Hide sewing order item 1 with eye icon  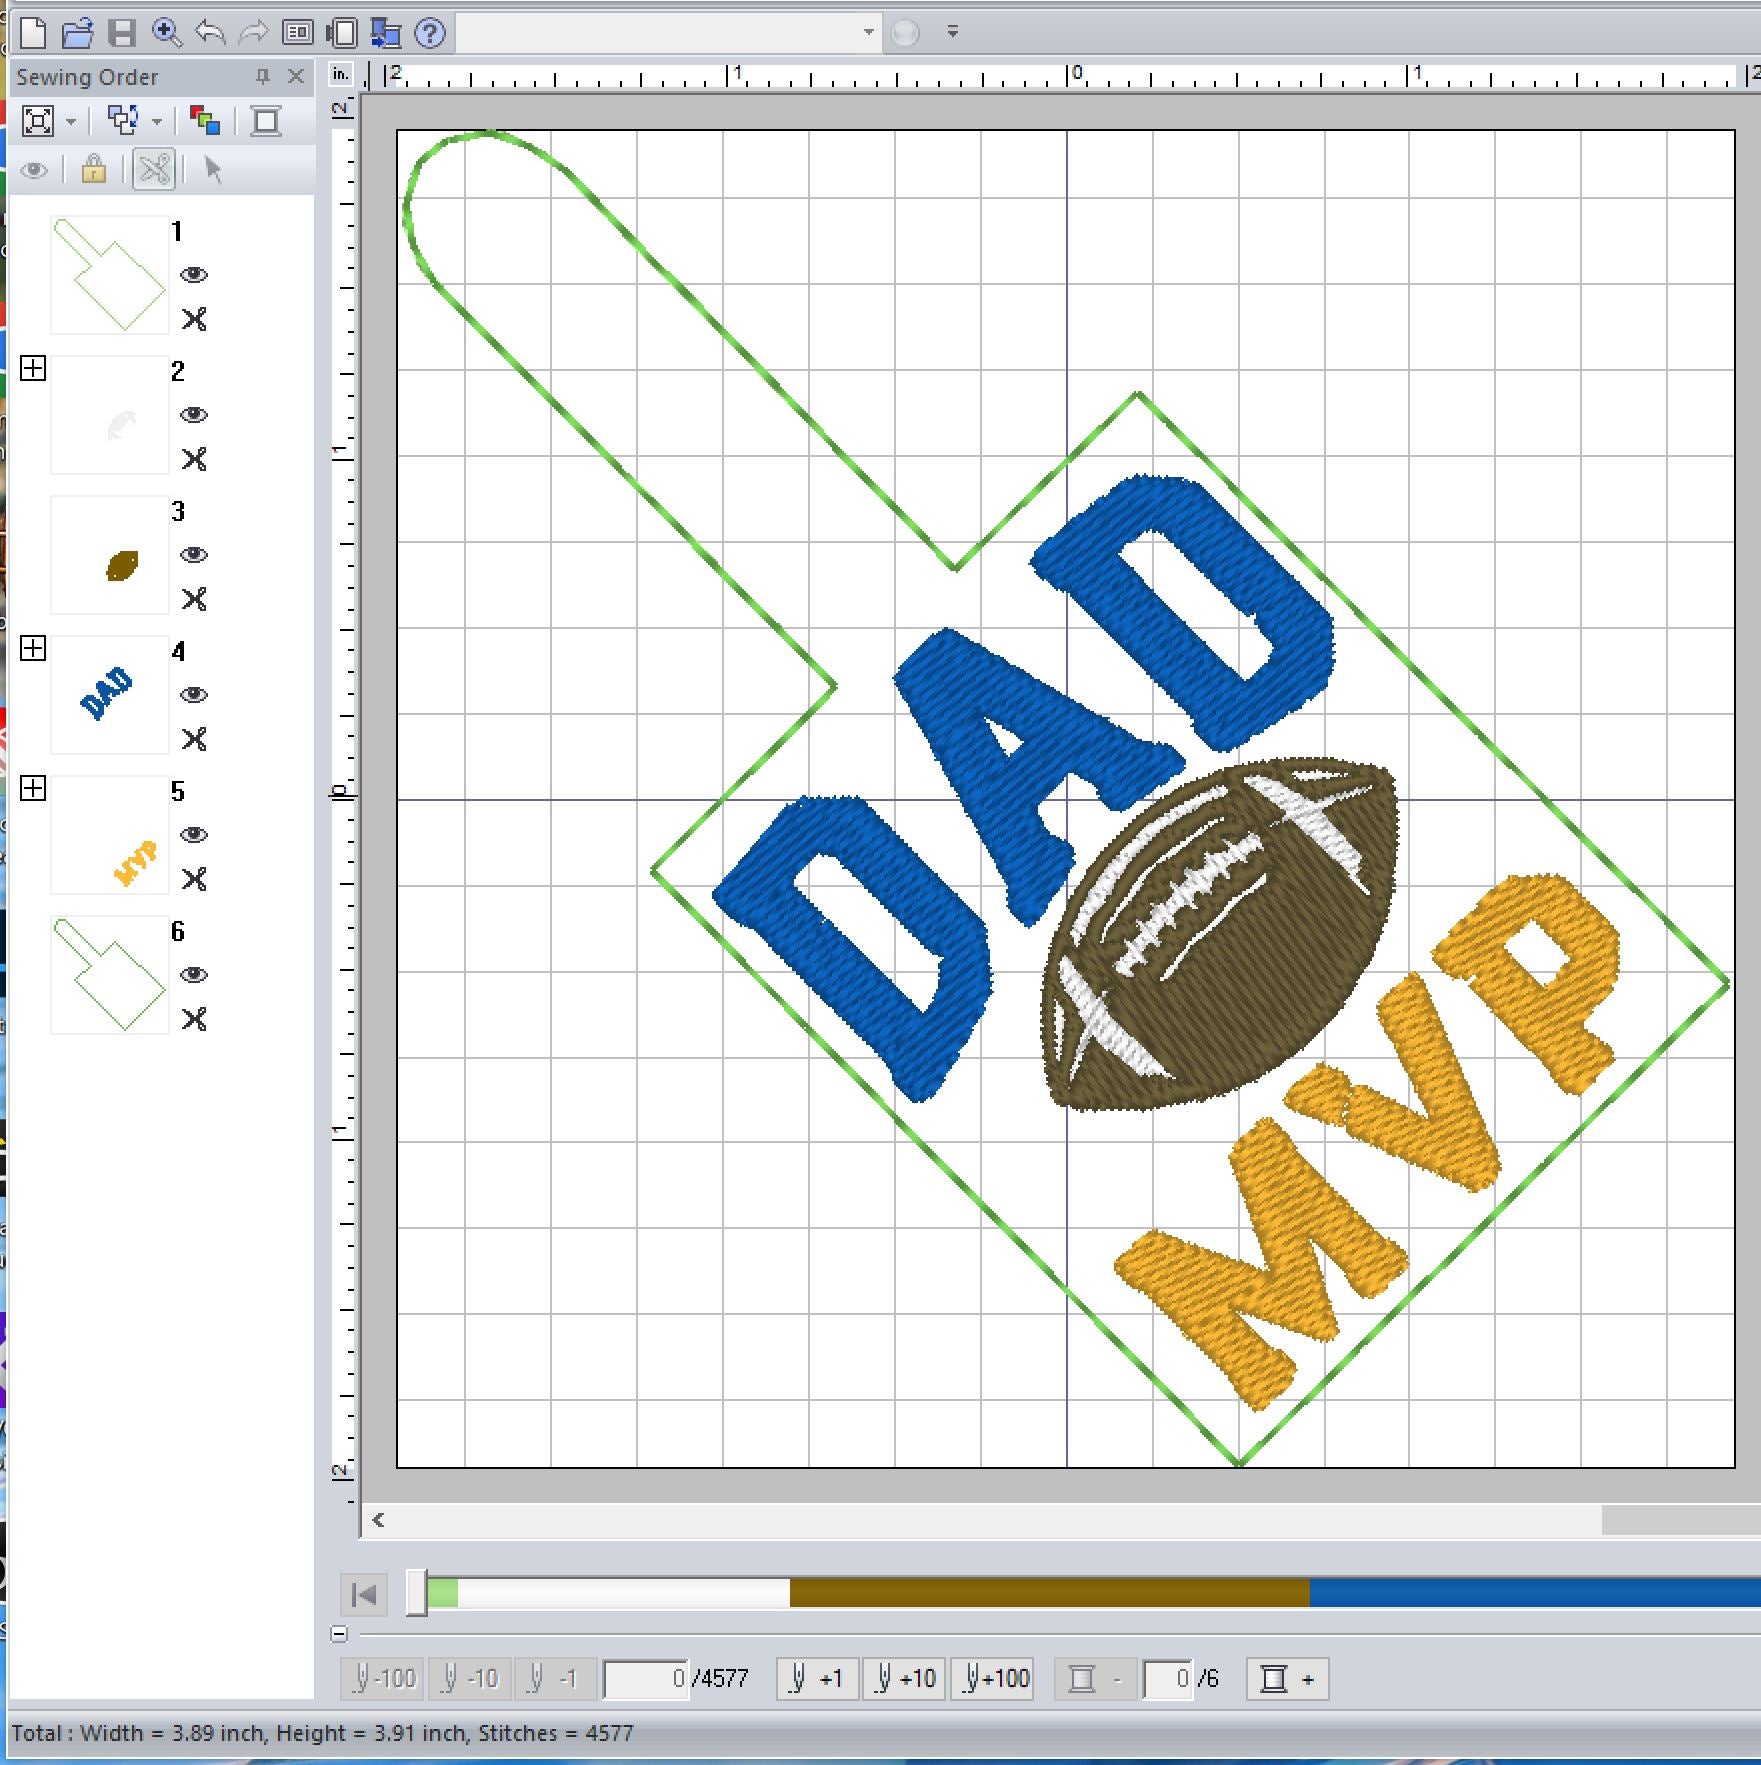tap(193, 275)
